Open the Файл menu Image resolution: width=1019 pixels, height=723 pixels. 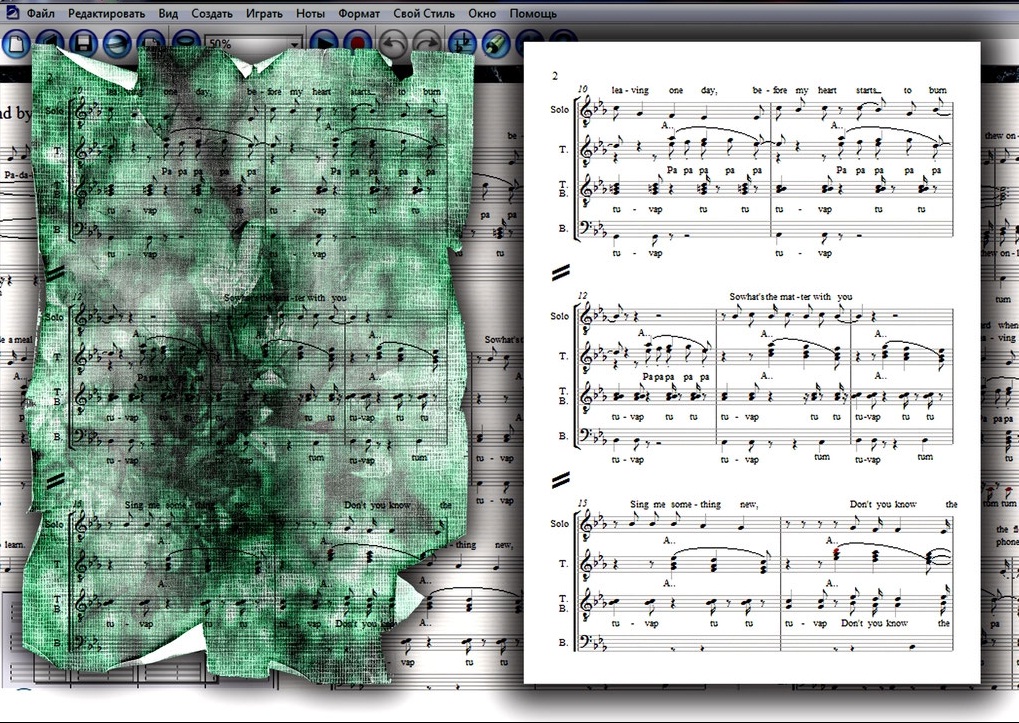[x=41, y=14]
